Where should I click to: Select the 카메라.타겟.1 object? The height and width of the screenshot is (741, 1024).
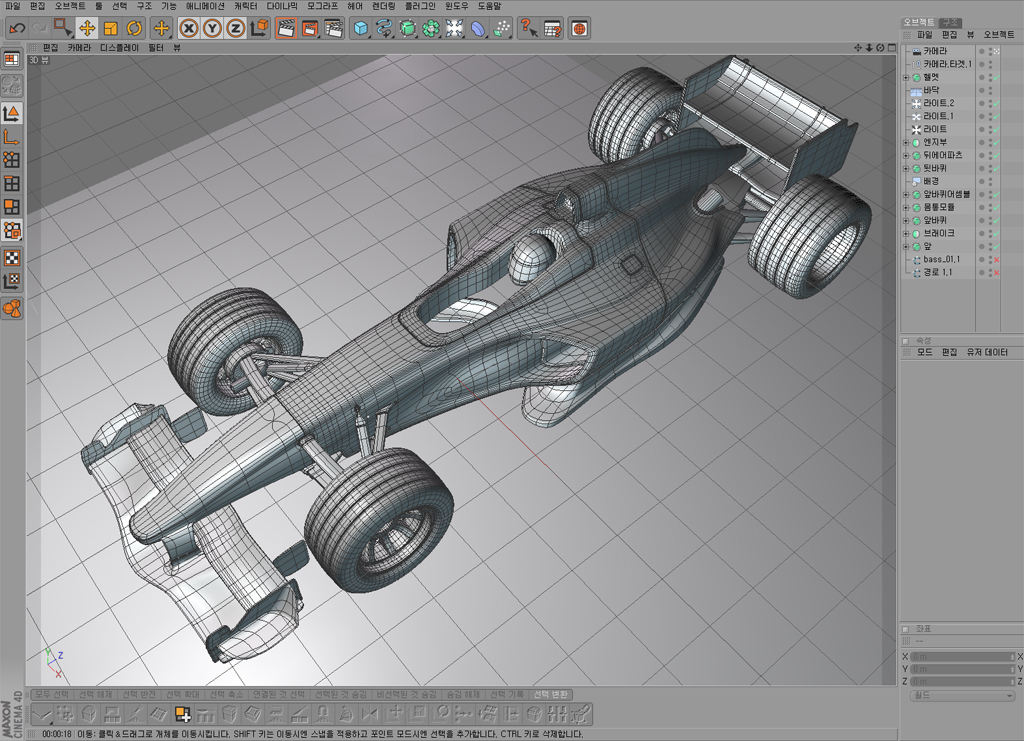click(947, 64)
